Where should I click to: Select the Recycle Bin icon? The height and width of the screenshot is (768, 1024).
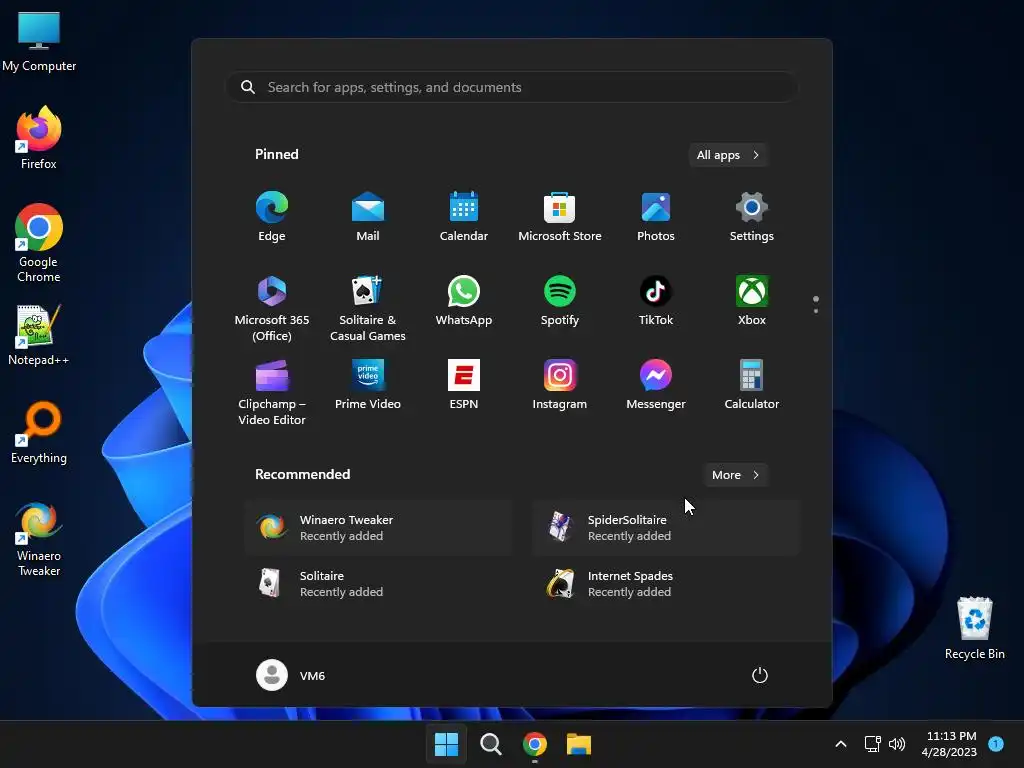(974, 628)
